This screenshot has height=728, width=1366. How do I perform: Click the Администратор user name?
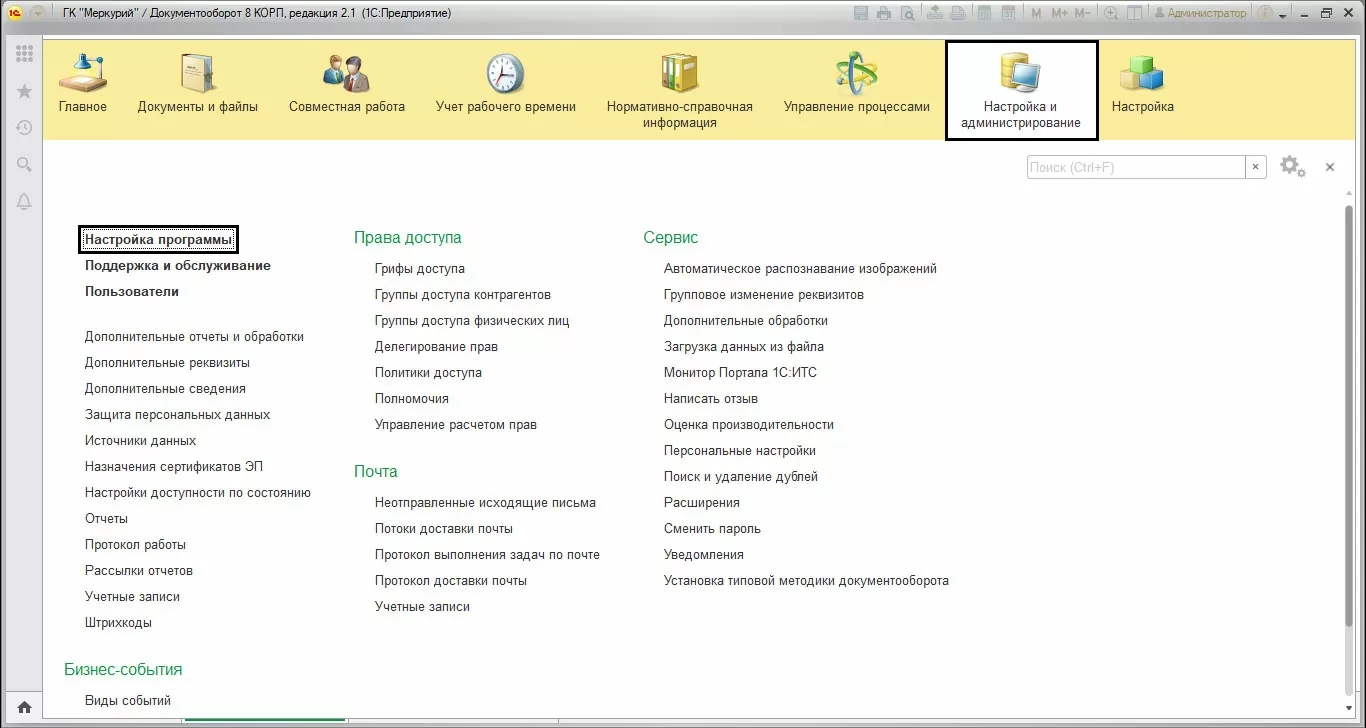(x=1200, y=13)
